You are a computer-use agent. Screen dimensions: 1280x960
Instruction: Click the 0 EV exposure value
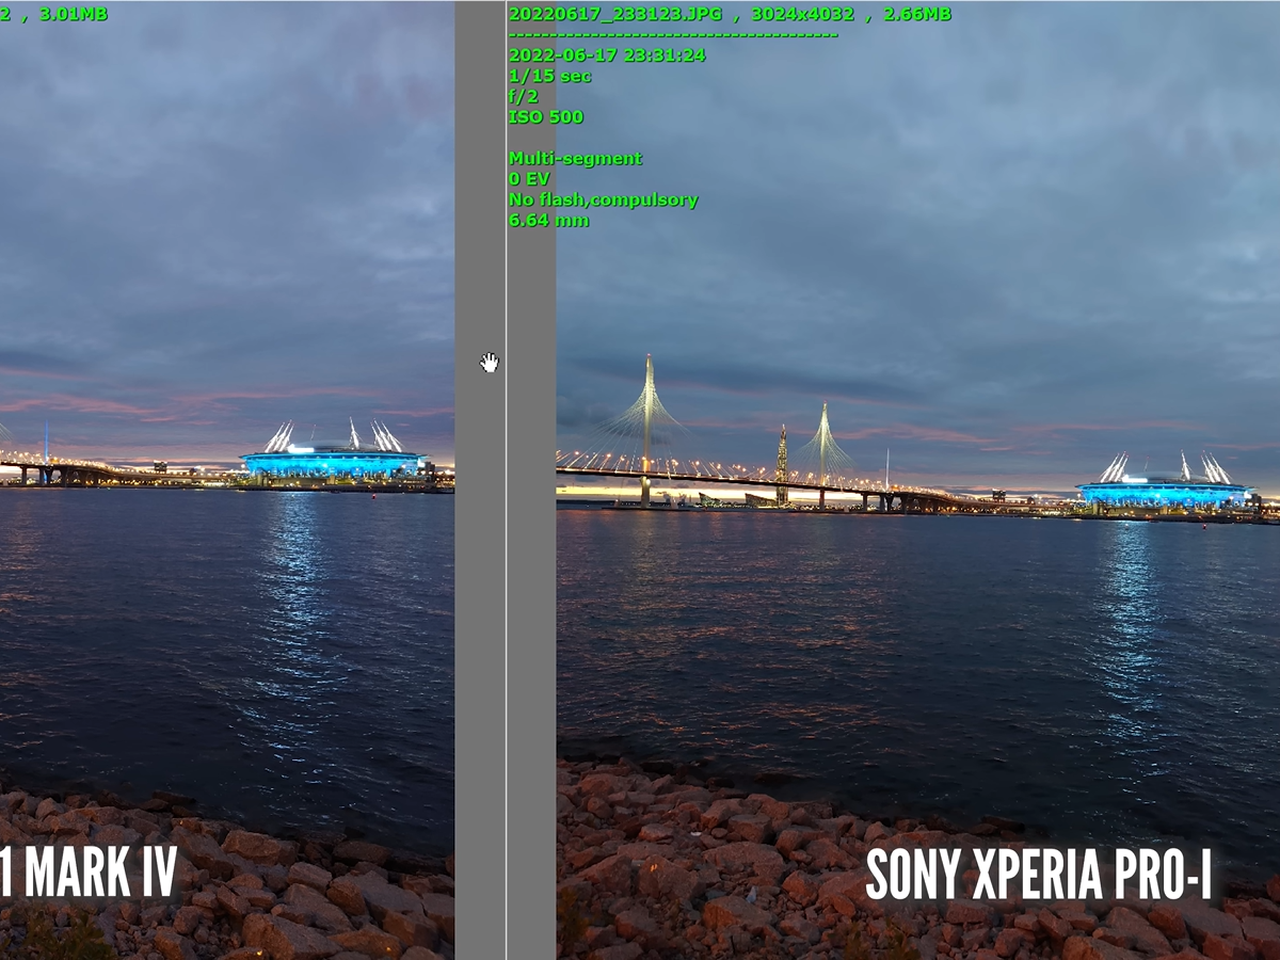click(x=529, y=179)
